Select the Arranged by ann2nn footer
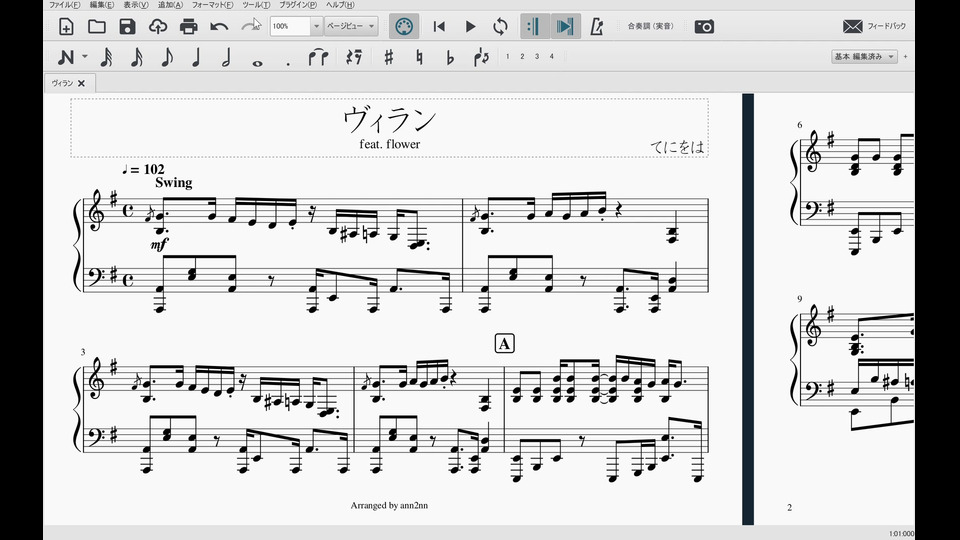960x540 pixels. 389,506
